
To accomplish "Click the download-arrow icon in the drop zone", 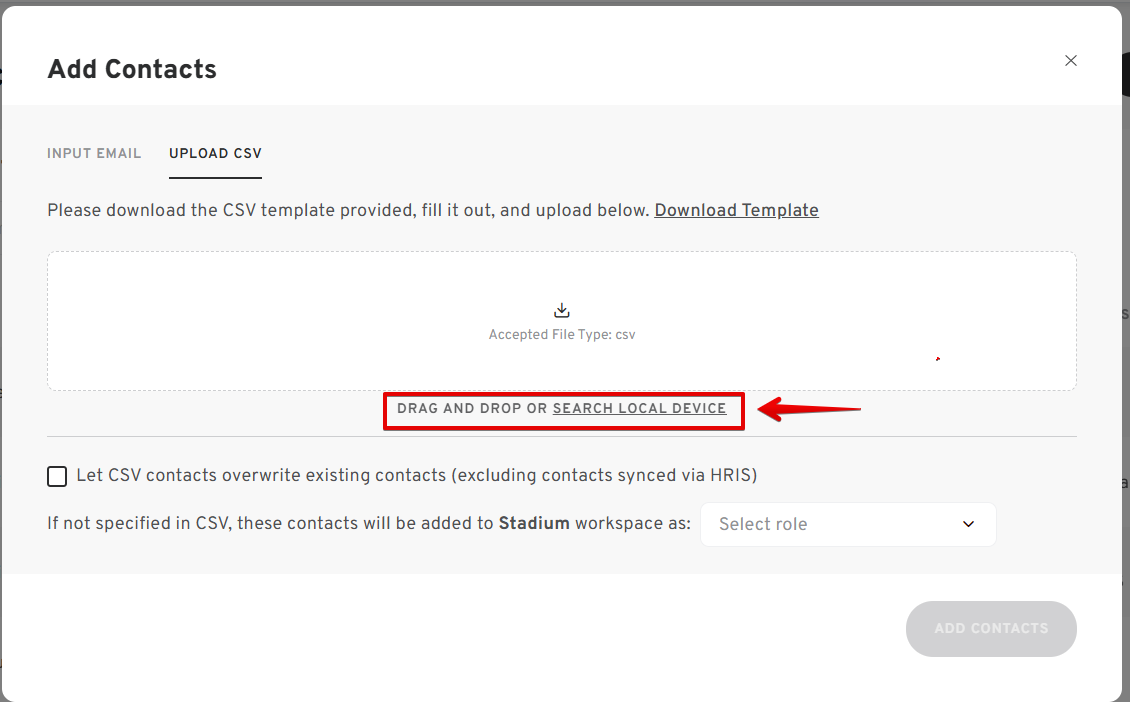I will click(x=561, y=311).
